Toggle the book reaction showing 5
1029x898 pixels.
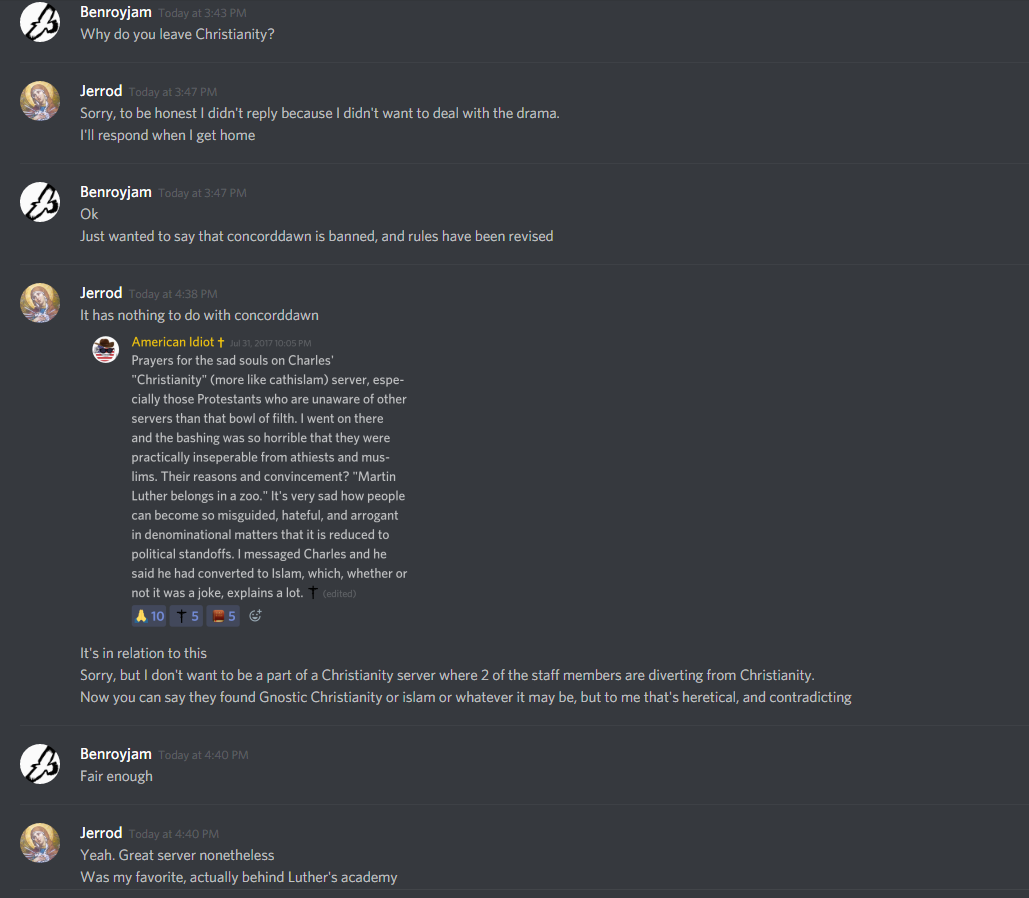(223, 616)
